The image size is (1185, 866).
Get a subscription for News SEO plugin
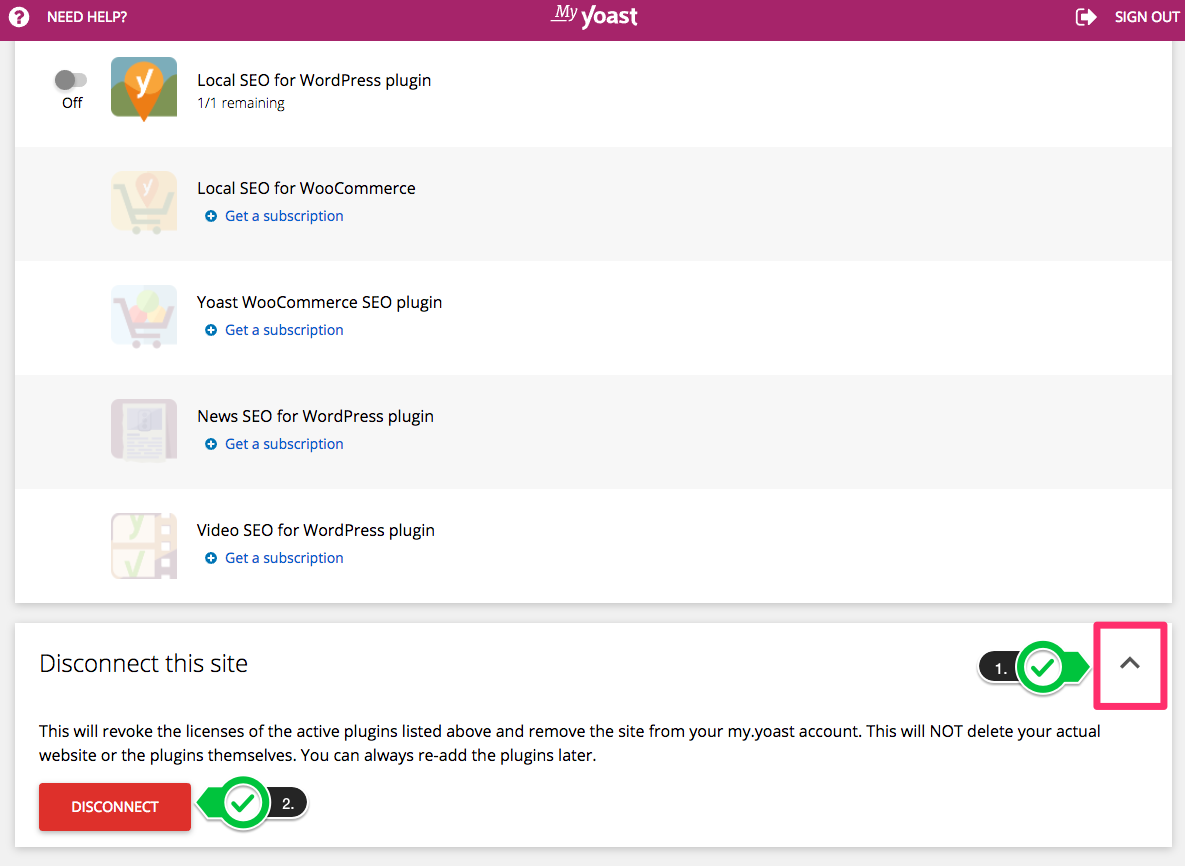click(x=284, y=444)
